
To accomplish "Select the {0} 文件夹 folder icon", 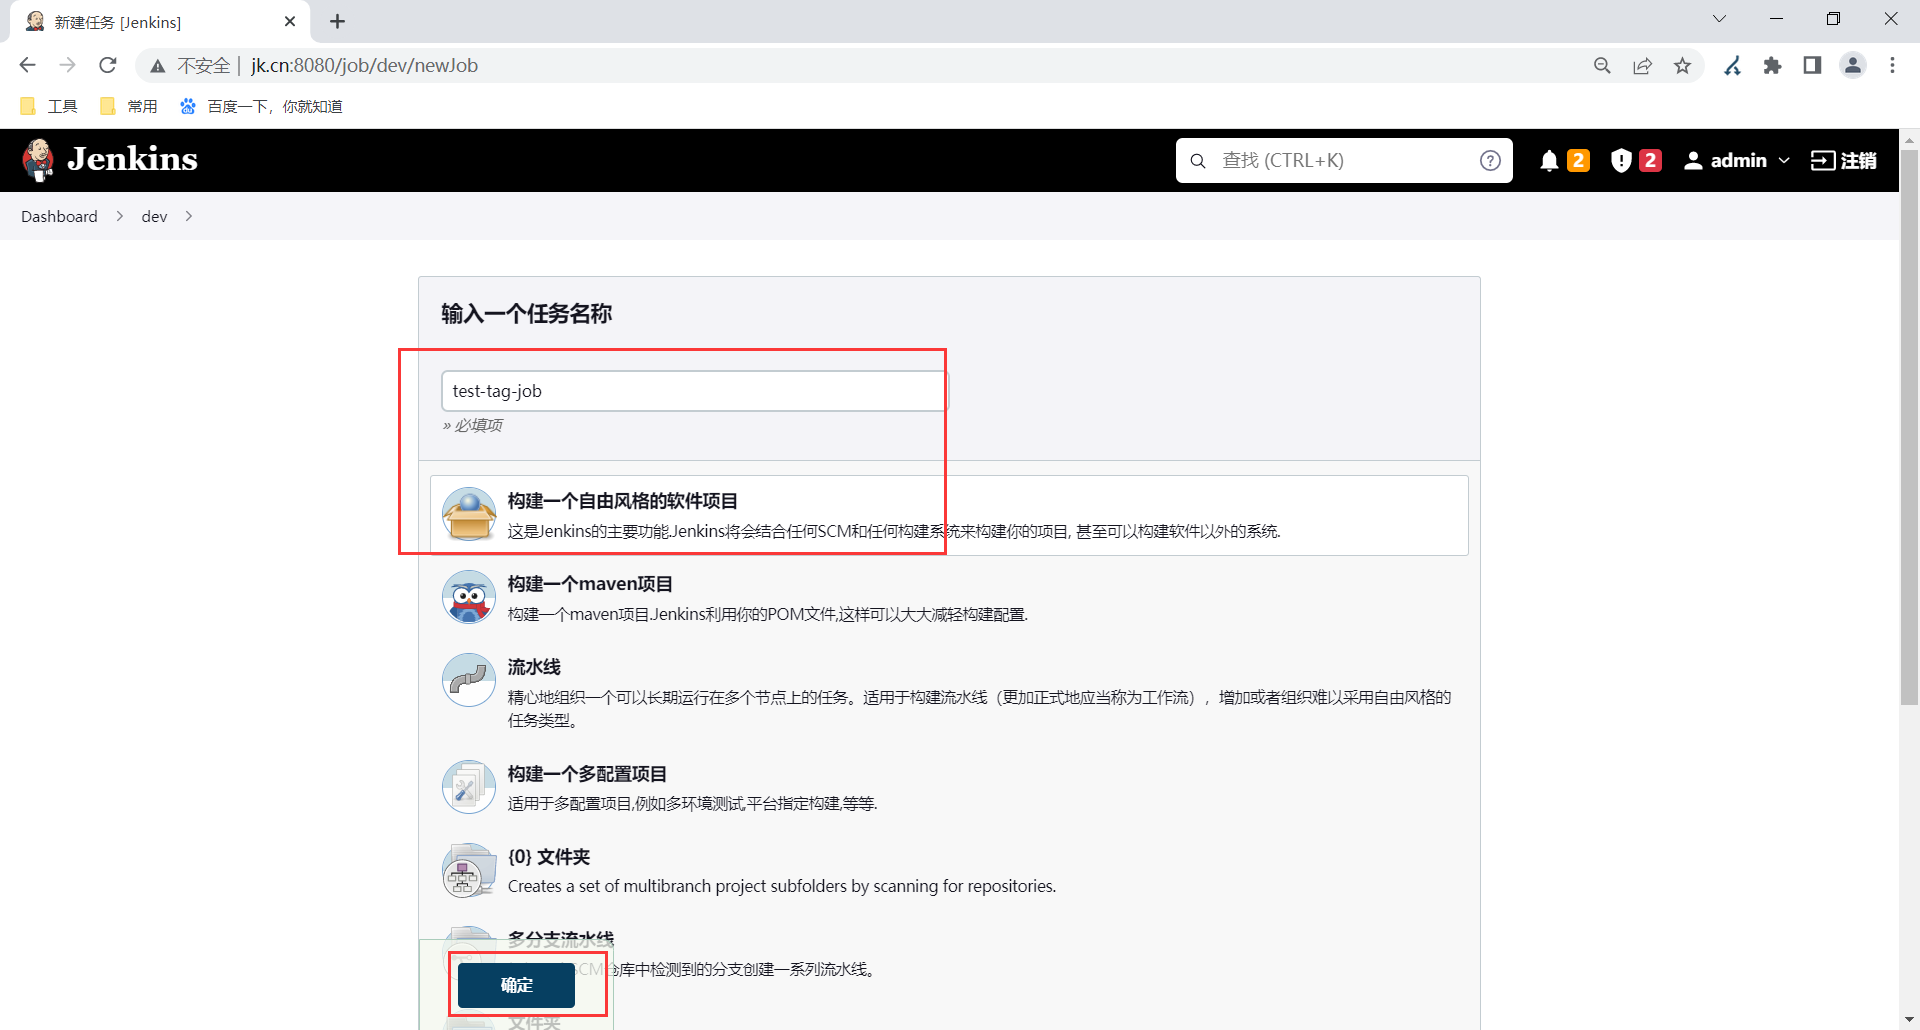I will [469, 870].
